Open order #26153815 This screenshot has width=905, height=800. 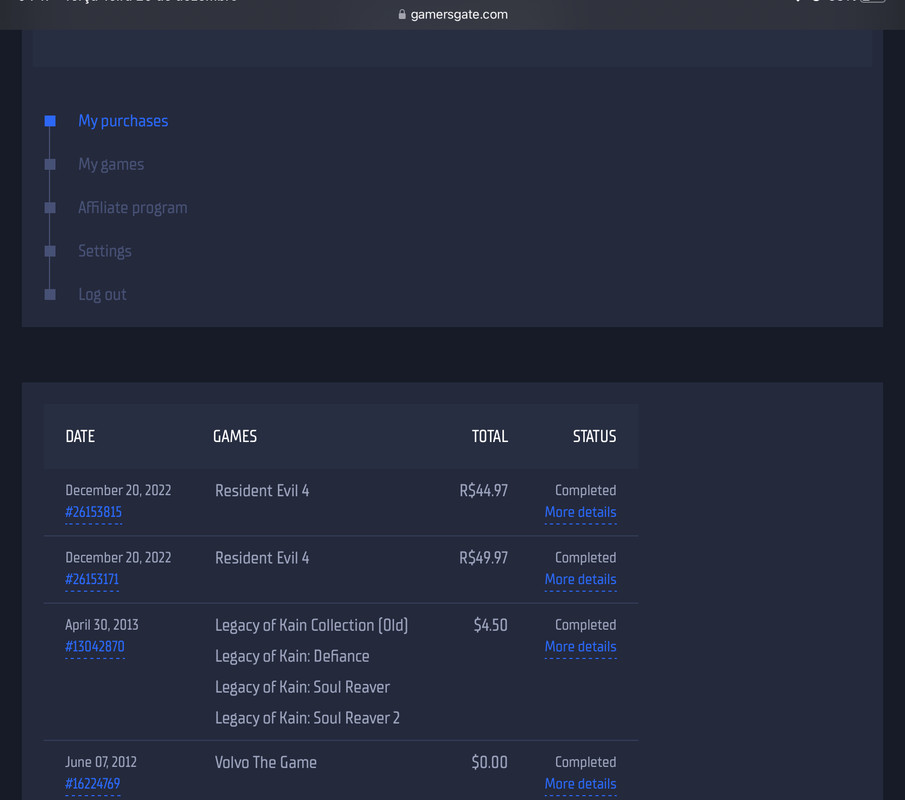94,512
